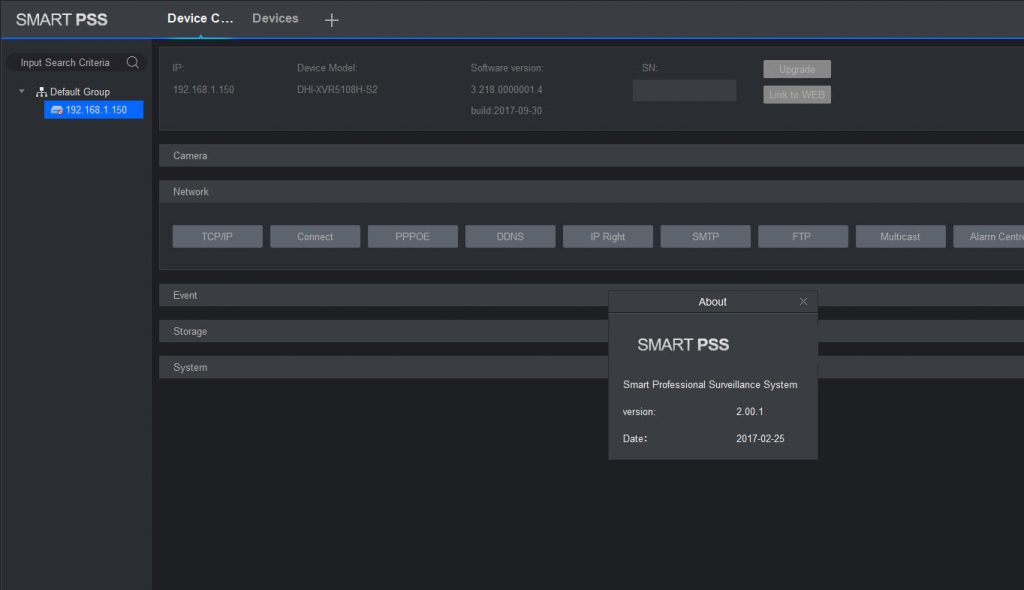Click the device icon beside 192.168.1.150

tap(57, 110)
